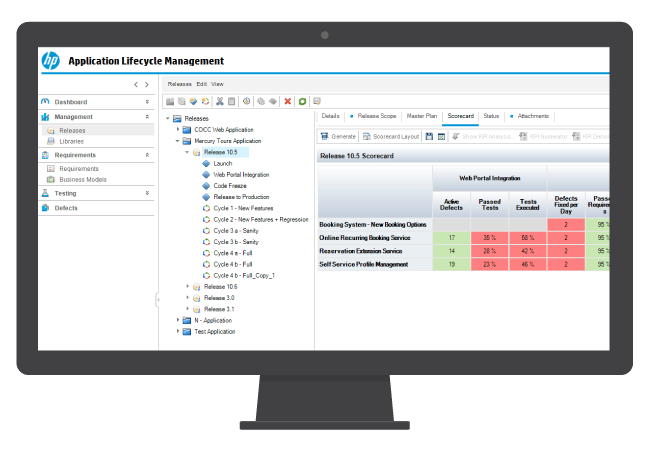
Task: Click the sidebar back arrow
Action: [x=136, y=85]
